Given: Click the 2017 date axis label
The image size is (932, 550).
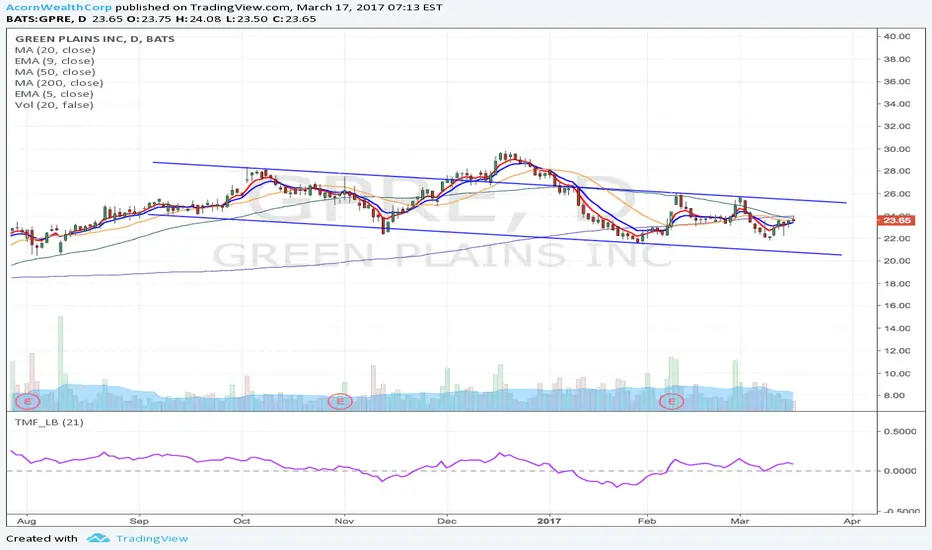Looking at the screenshot, I should click(x=549, y=521).
